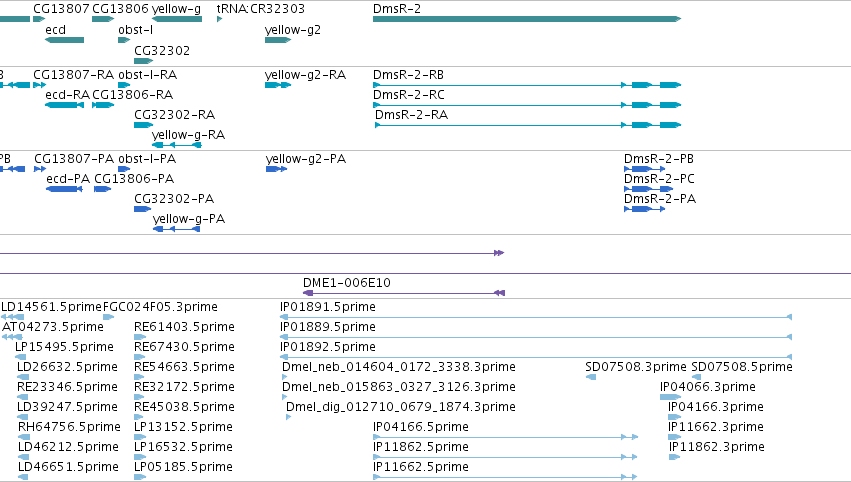Select the SD07508.5prime EST label
The height and width of the screenshot is (482, 851).
(742, 366)
